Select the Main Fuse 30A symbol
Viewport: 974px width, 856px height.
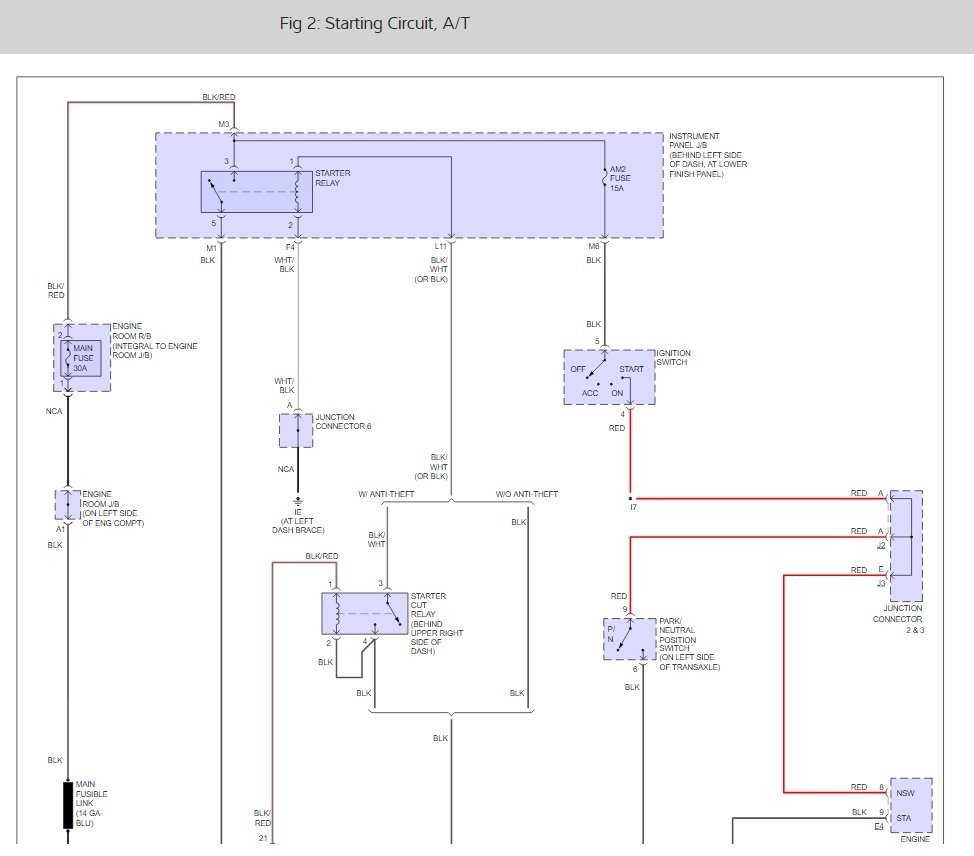(x=80, y=360)
